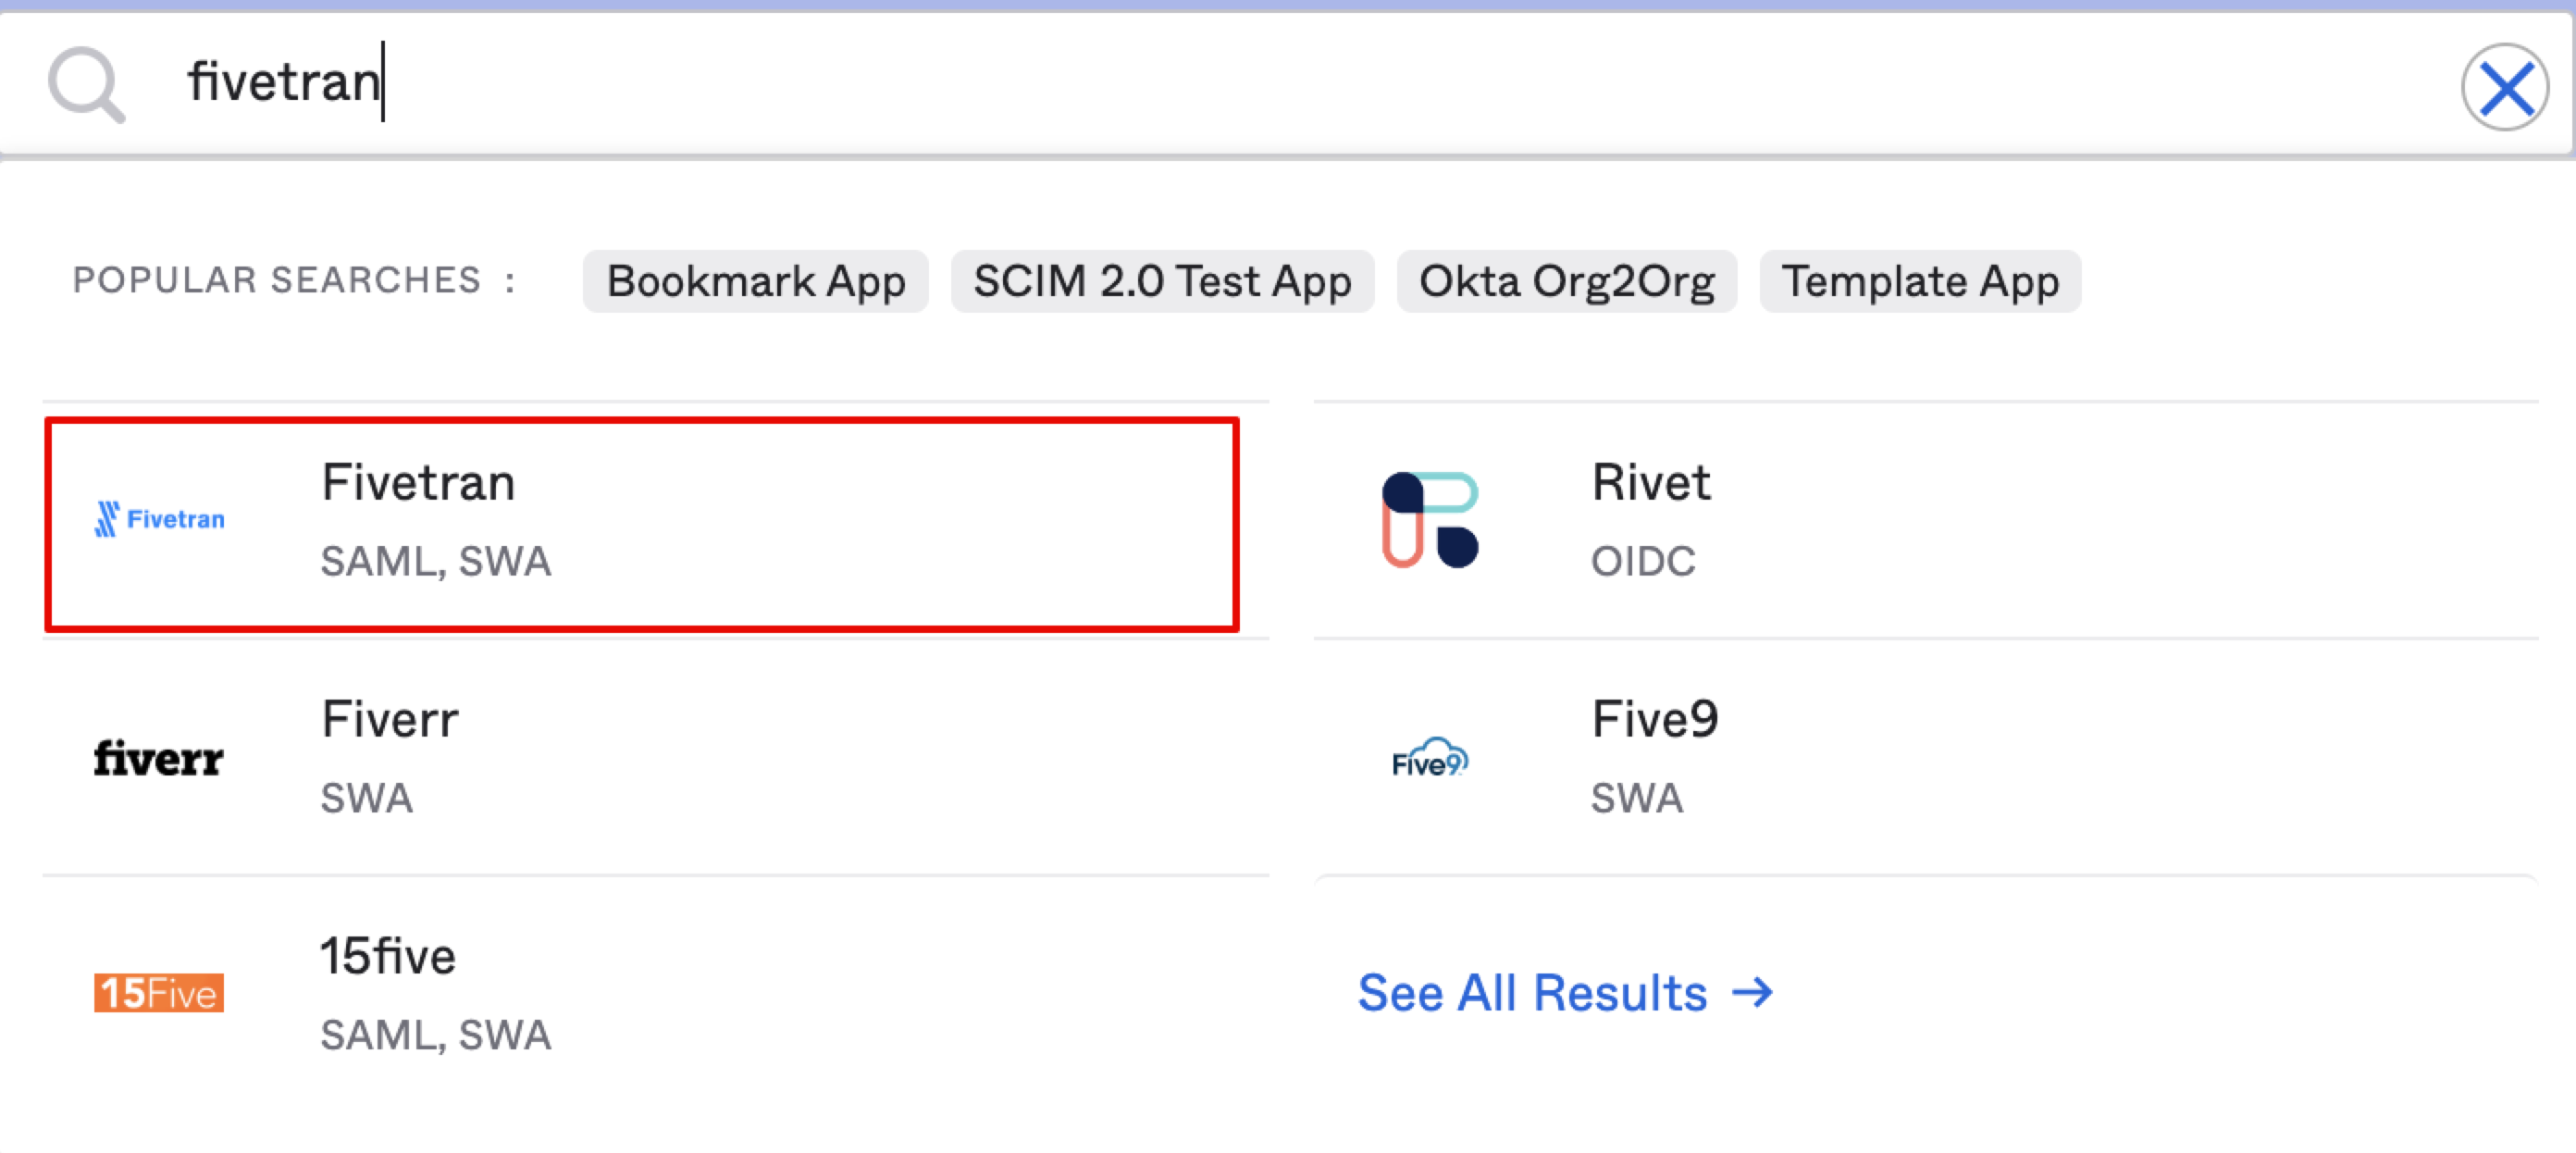Viewport: 2576px width, 1153px height.
Task: Click SAML, SWA under Fivetran
Action: point(436,561)
